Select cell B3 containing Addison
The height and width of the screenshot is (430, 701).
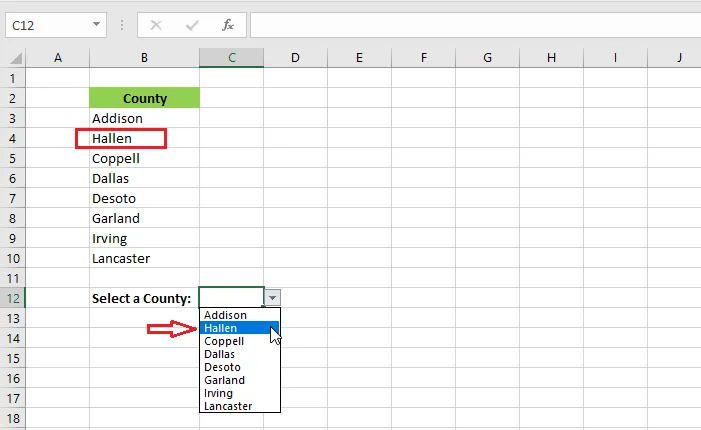pyautogui.click(x=144, y=118)
